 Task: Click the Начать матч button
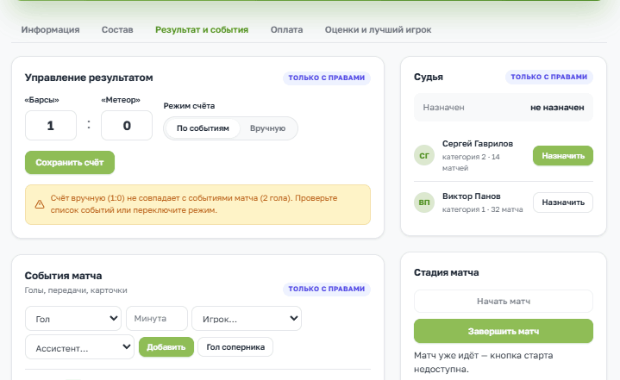(x=503, y=301)
